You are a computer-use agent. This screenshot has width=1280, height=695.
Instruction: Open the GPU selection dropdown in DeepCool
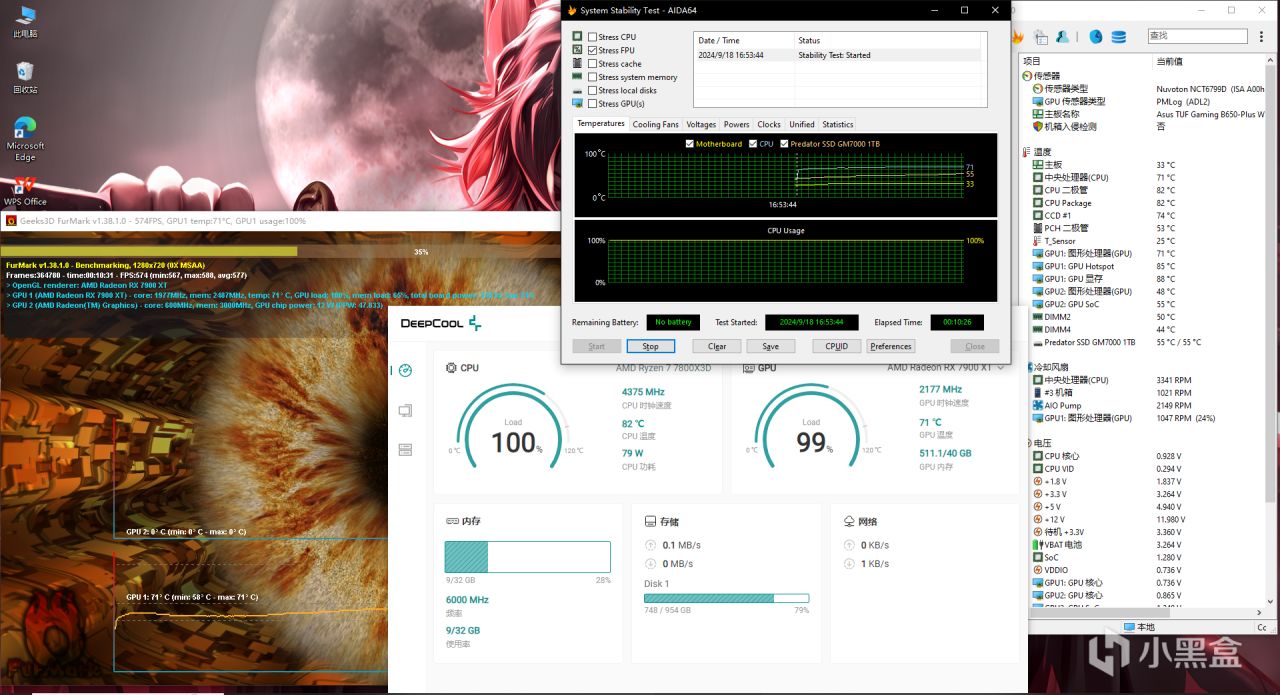pyautogui.click(x=1001, y=368)
